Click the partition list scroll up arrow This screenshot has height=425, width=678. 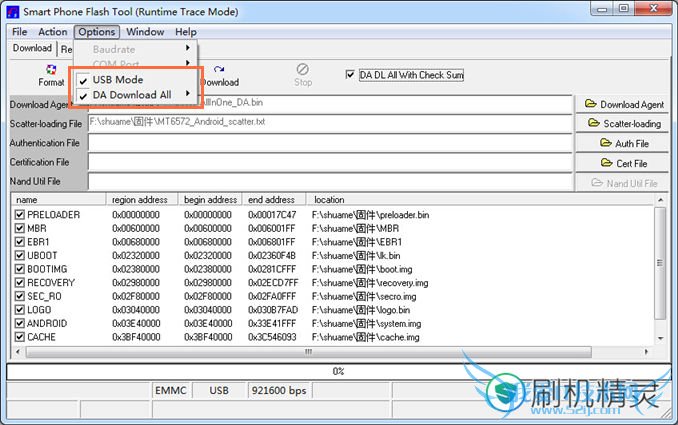point(660,200)
